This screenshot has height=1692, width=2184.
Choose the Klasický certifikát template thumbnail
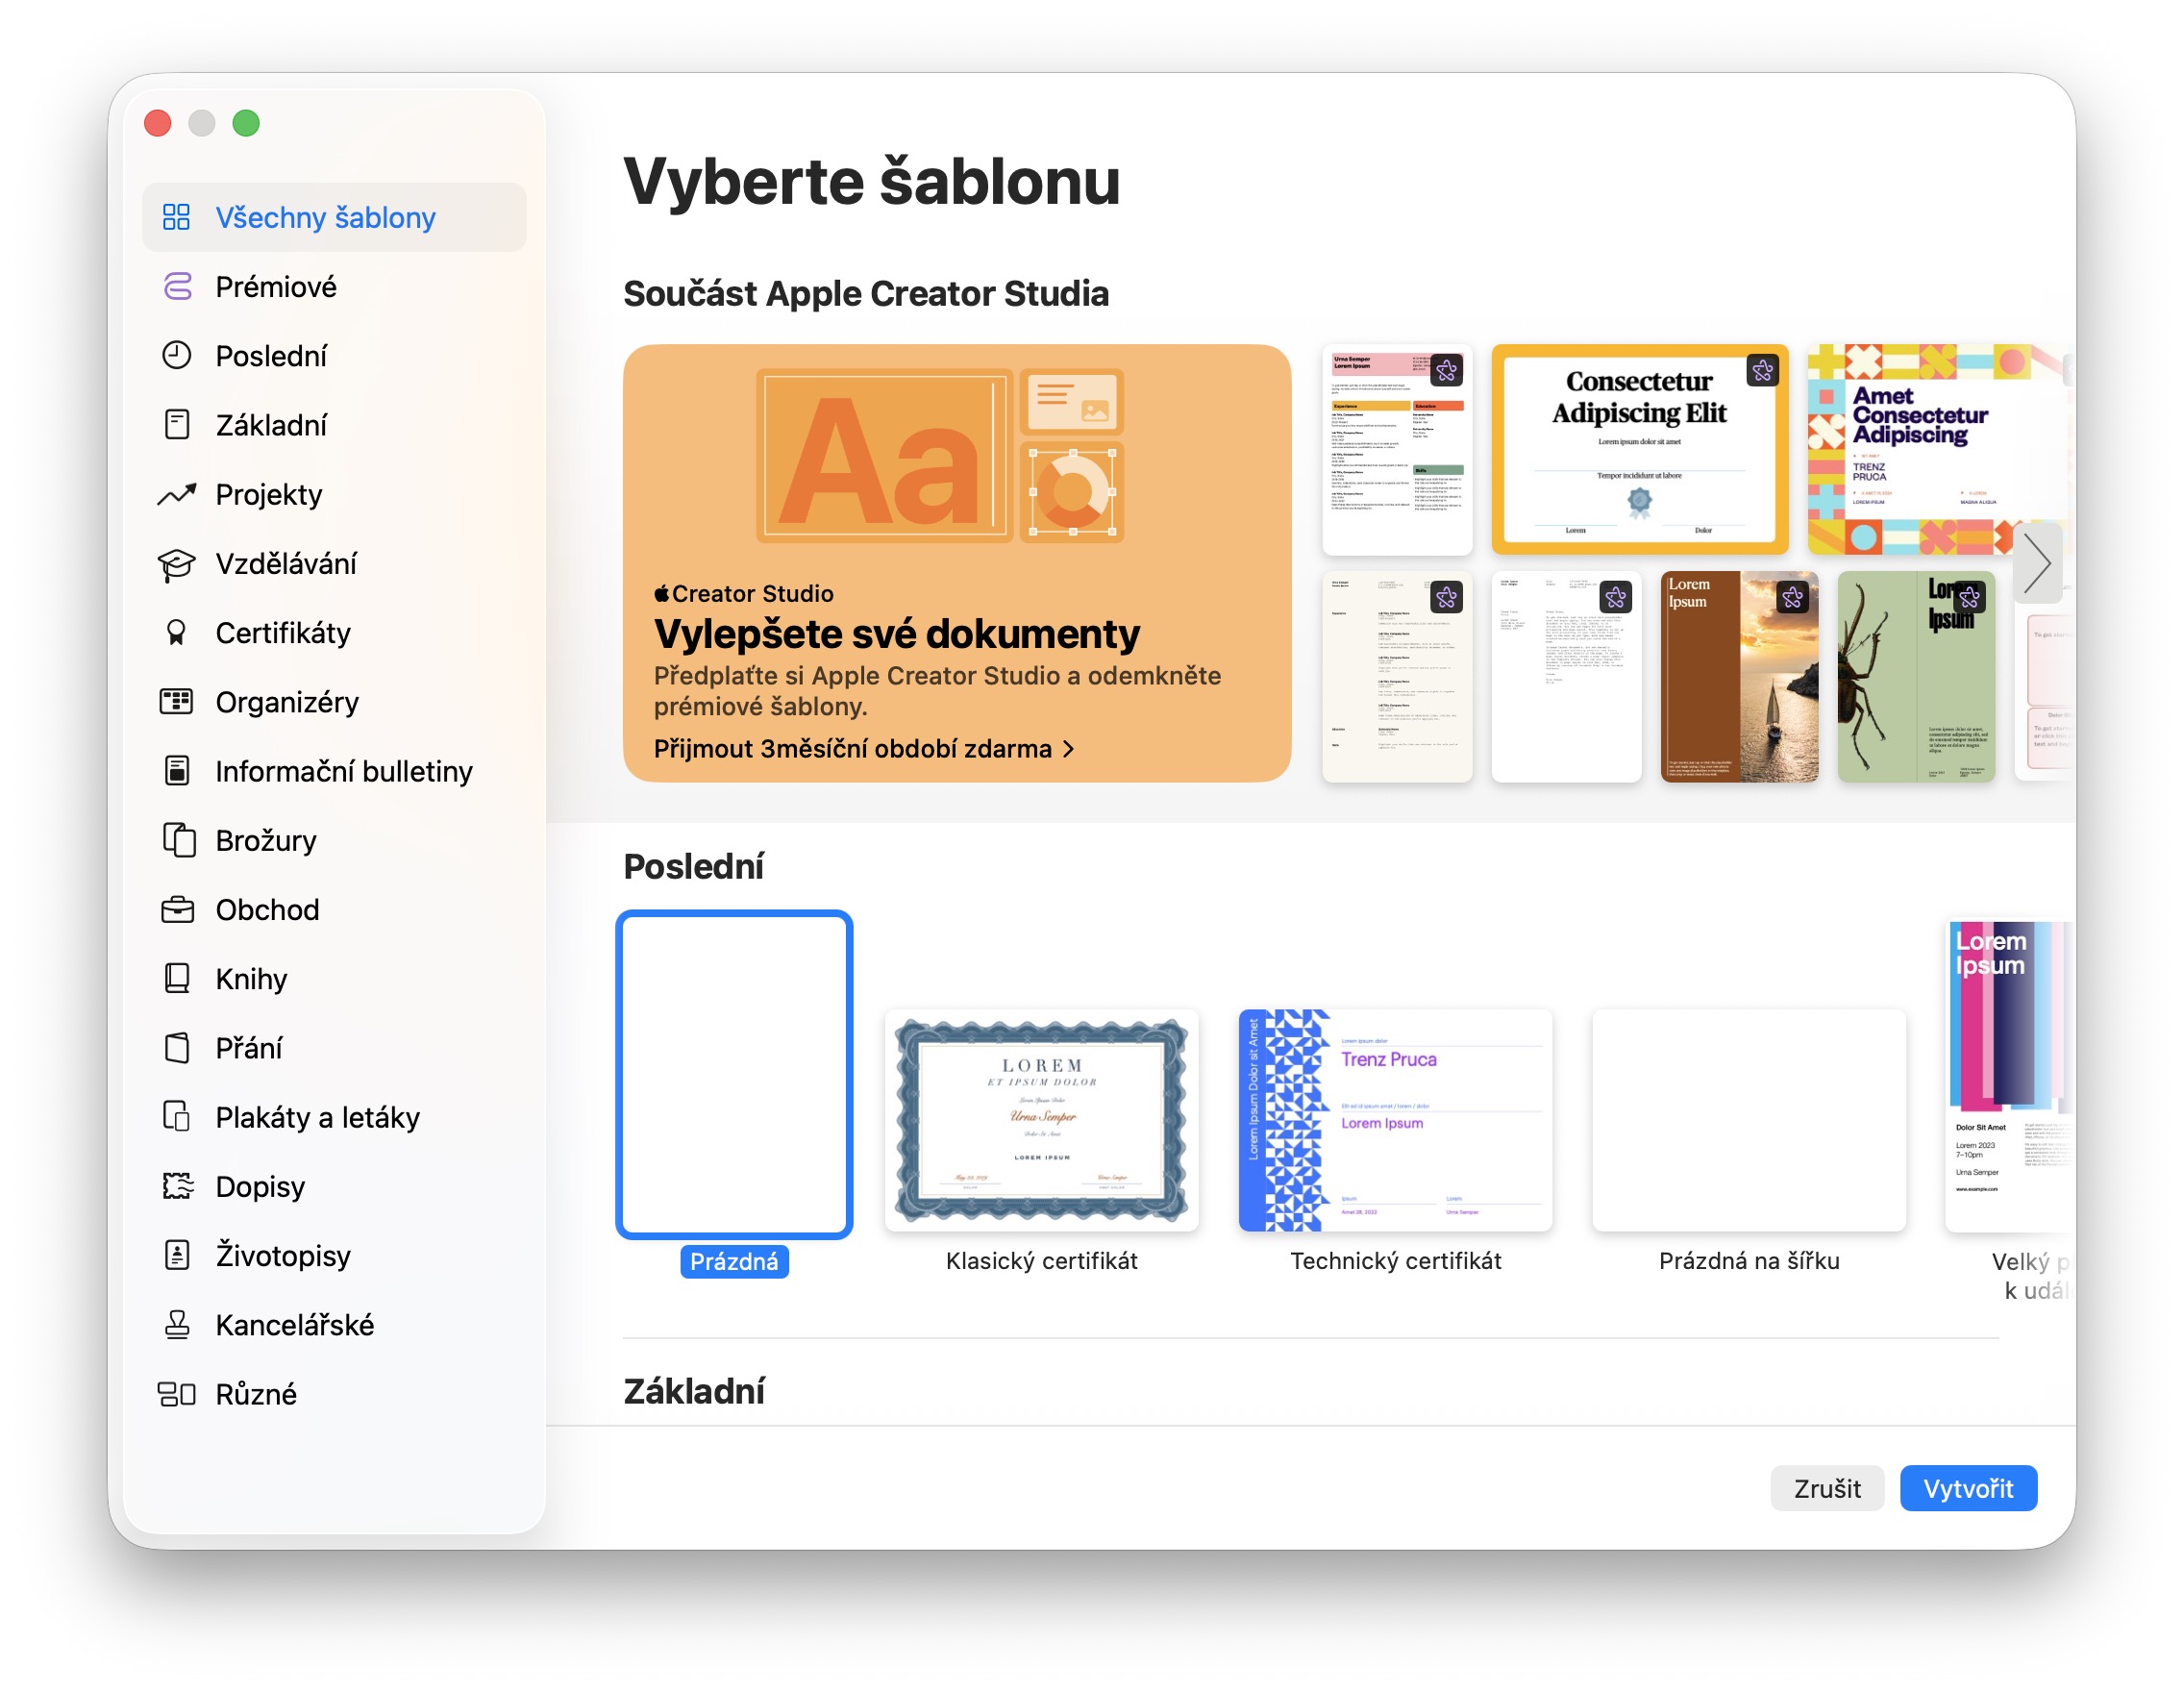1041,1121
